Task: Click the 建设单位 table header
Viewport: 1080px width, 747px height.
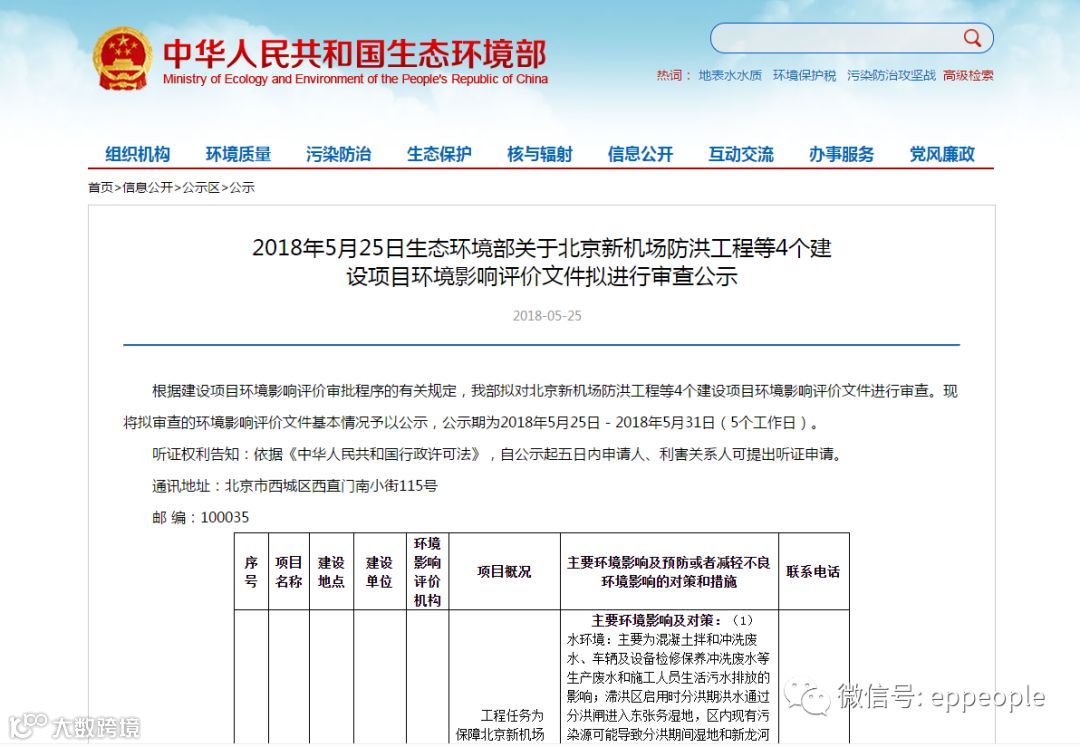Action: [380, 572]
